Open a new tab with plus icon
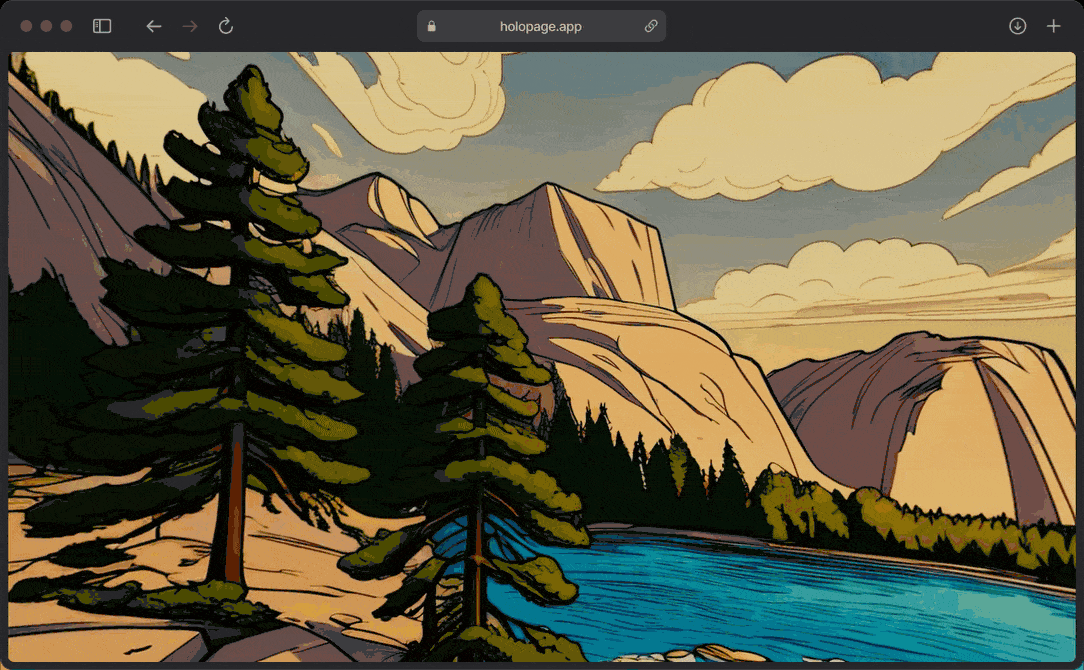 (1053, 26)
